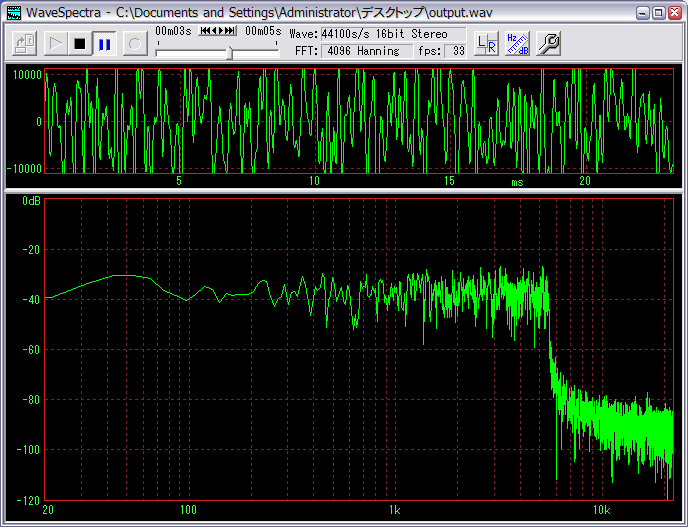Open settings with the wrench icon
The width and height of the screenshot is (688, 529).
(548, 43)
